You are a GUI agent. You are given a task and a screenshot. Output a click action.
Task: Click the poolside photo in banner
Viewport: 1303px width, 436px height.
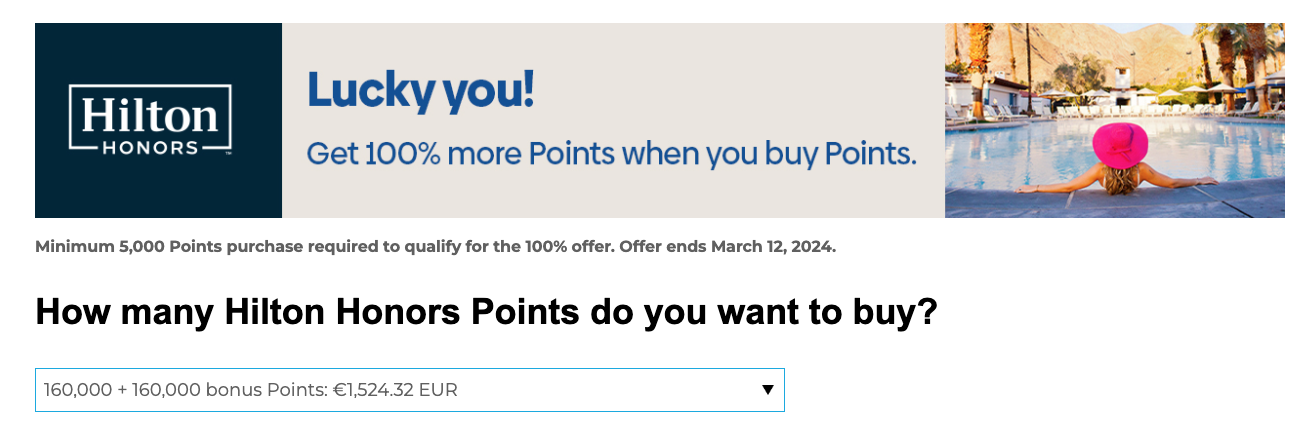[1114, 120]
